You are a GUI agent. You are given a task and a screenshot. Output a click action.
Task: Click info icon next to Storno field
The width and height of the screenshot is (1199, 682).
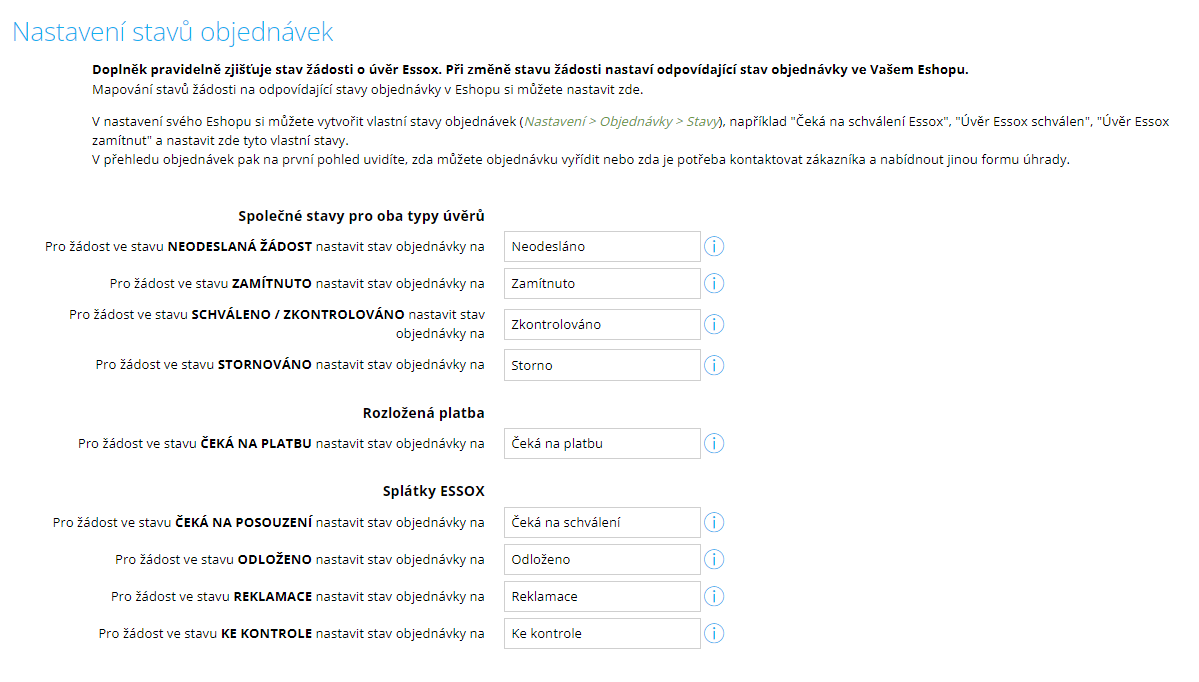pyautogui.click(x=714, y=365)
